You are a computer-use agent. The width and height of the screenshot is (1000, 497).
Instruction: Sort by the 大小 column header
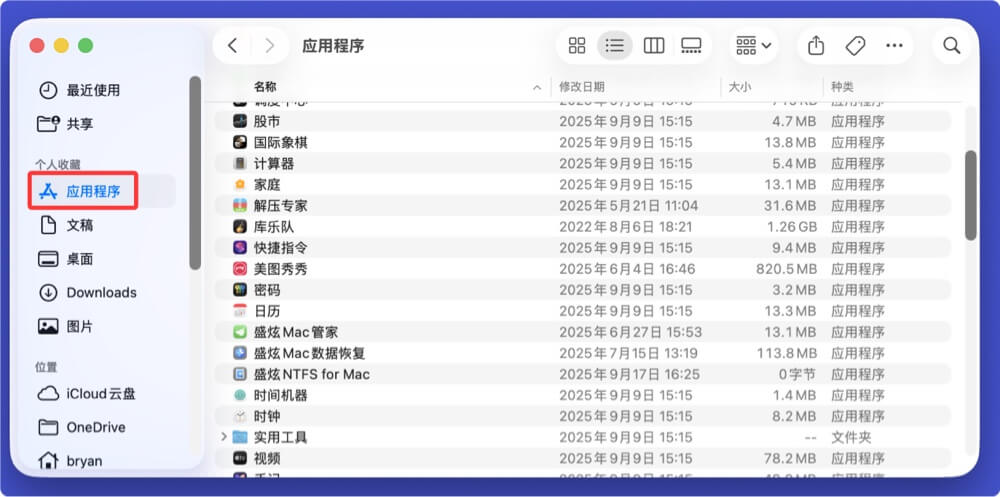click(x=740, y=87)
